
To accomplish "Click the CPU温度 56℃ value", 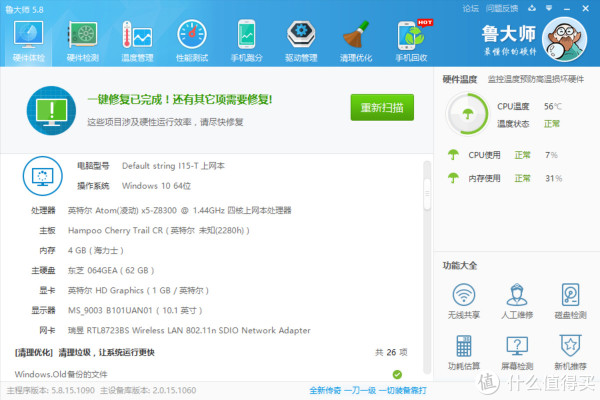I will [x=553, y=106].
